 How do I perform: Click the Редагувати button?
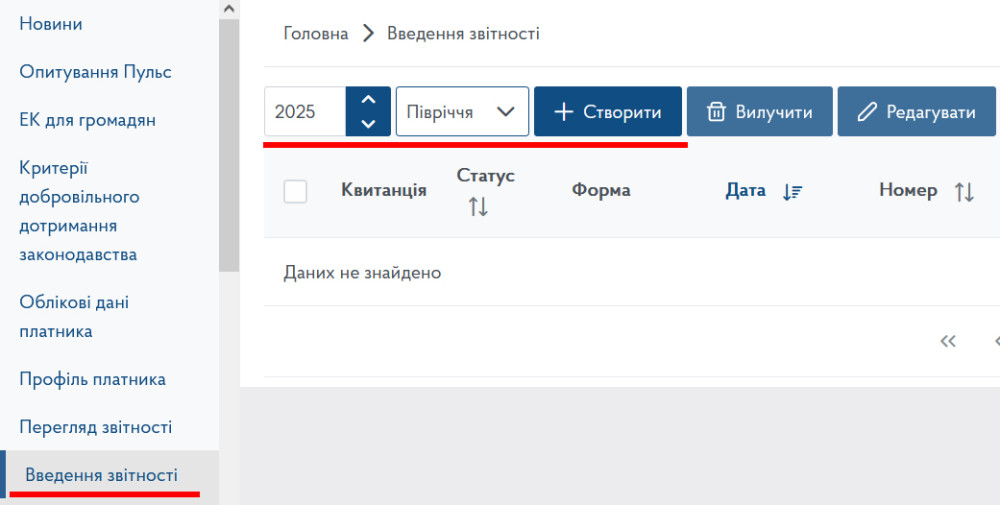[x=917, y=112]
